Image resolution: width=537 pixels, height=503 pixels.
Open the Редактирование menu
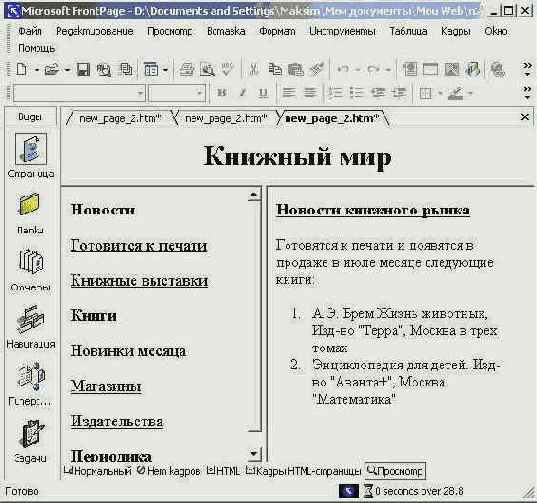point(95,31)
